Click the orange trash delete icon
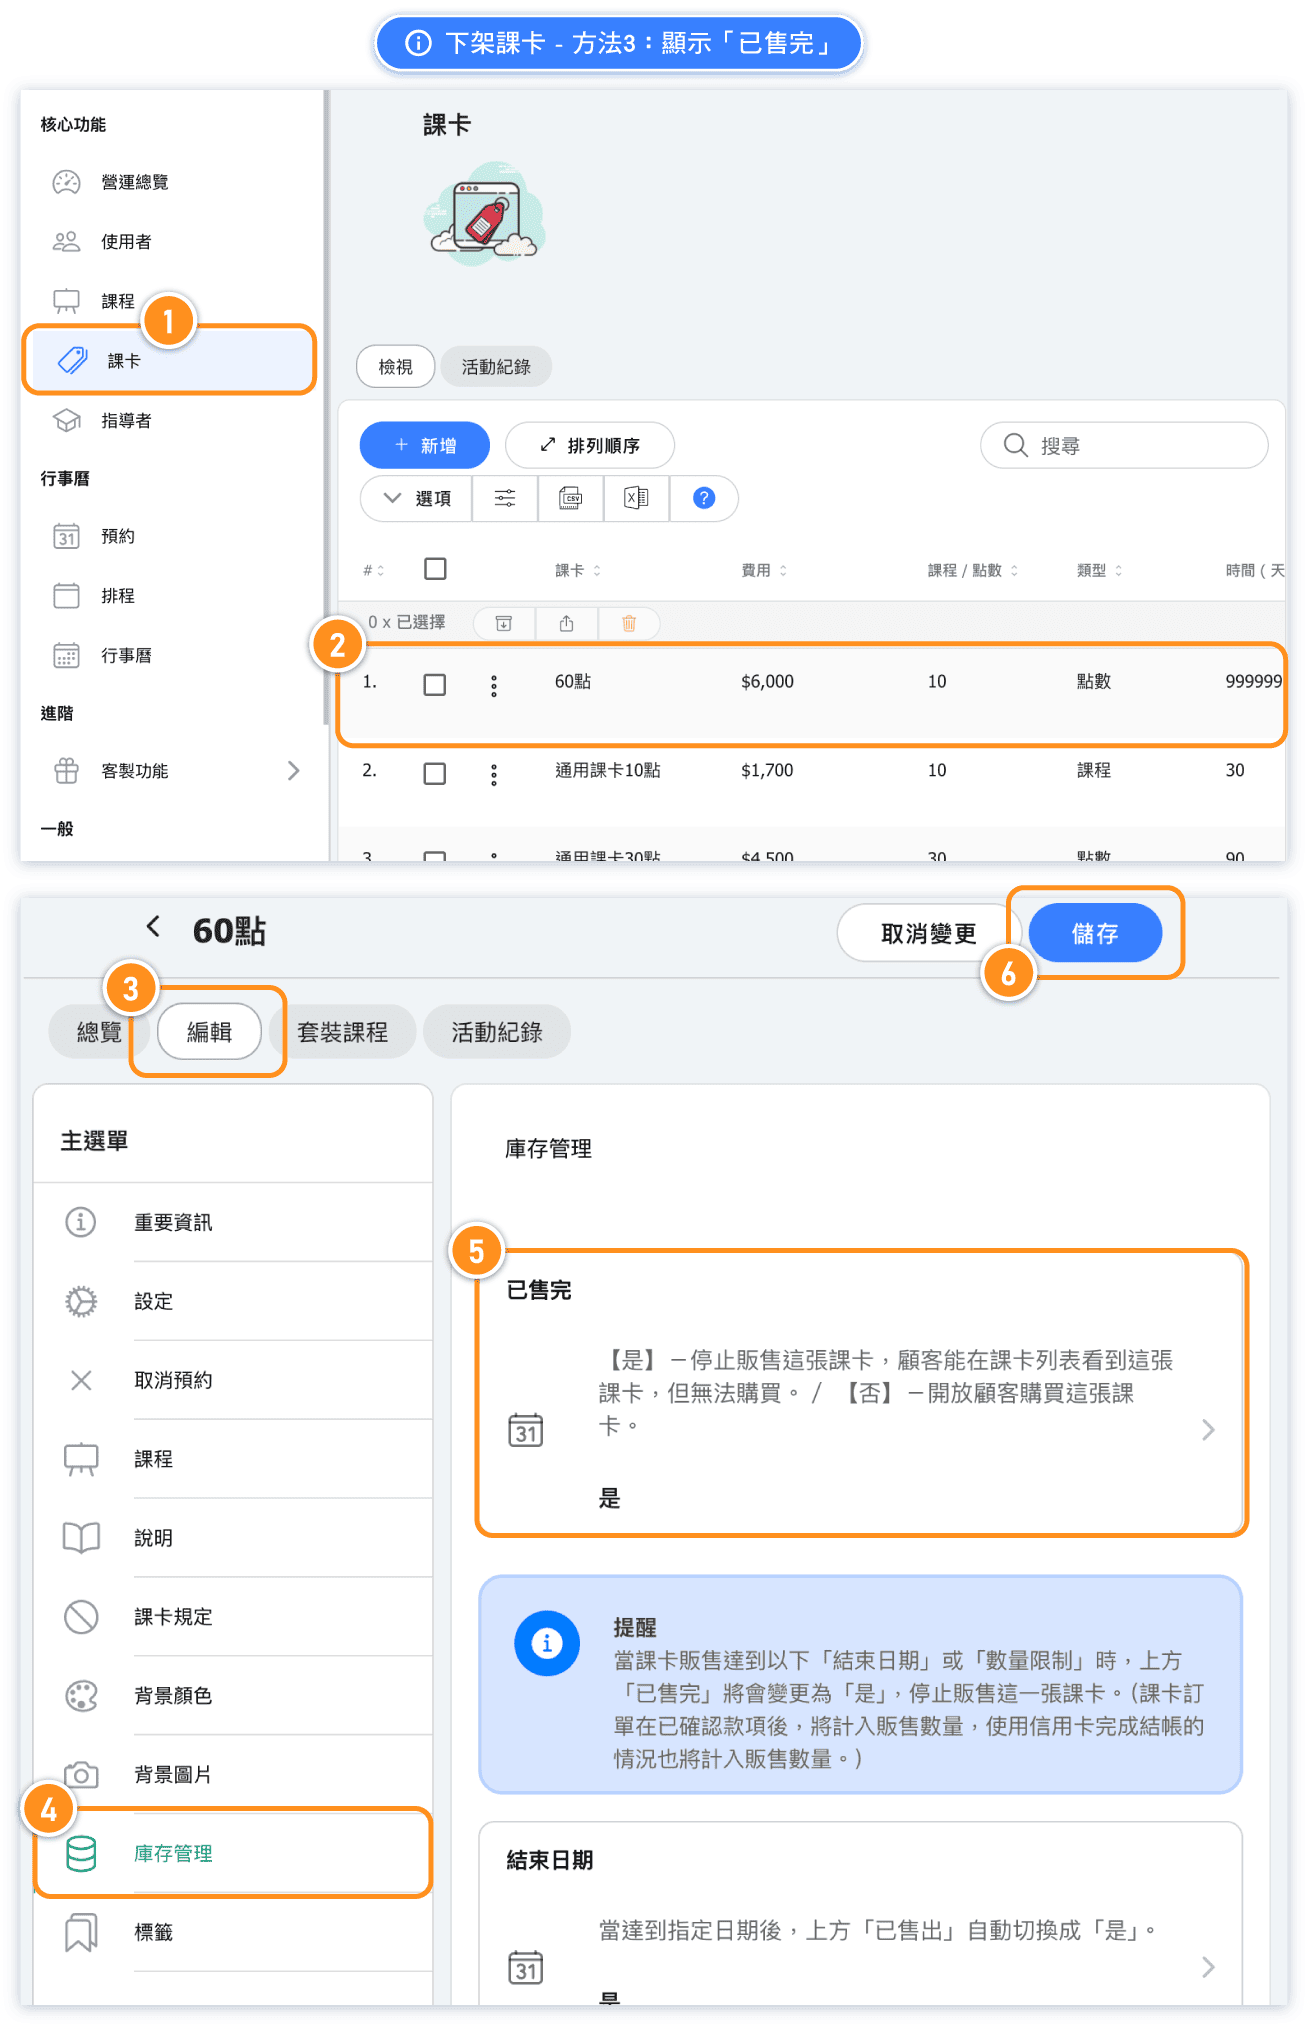The height and width of the screenshot is (2037, 1309). (629, 623)
